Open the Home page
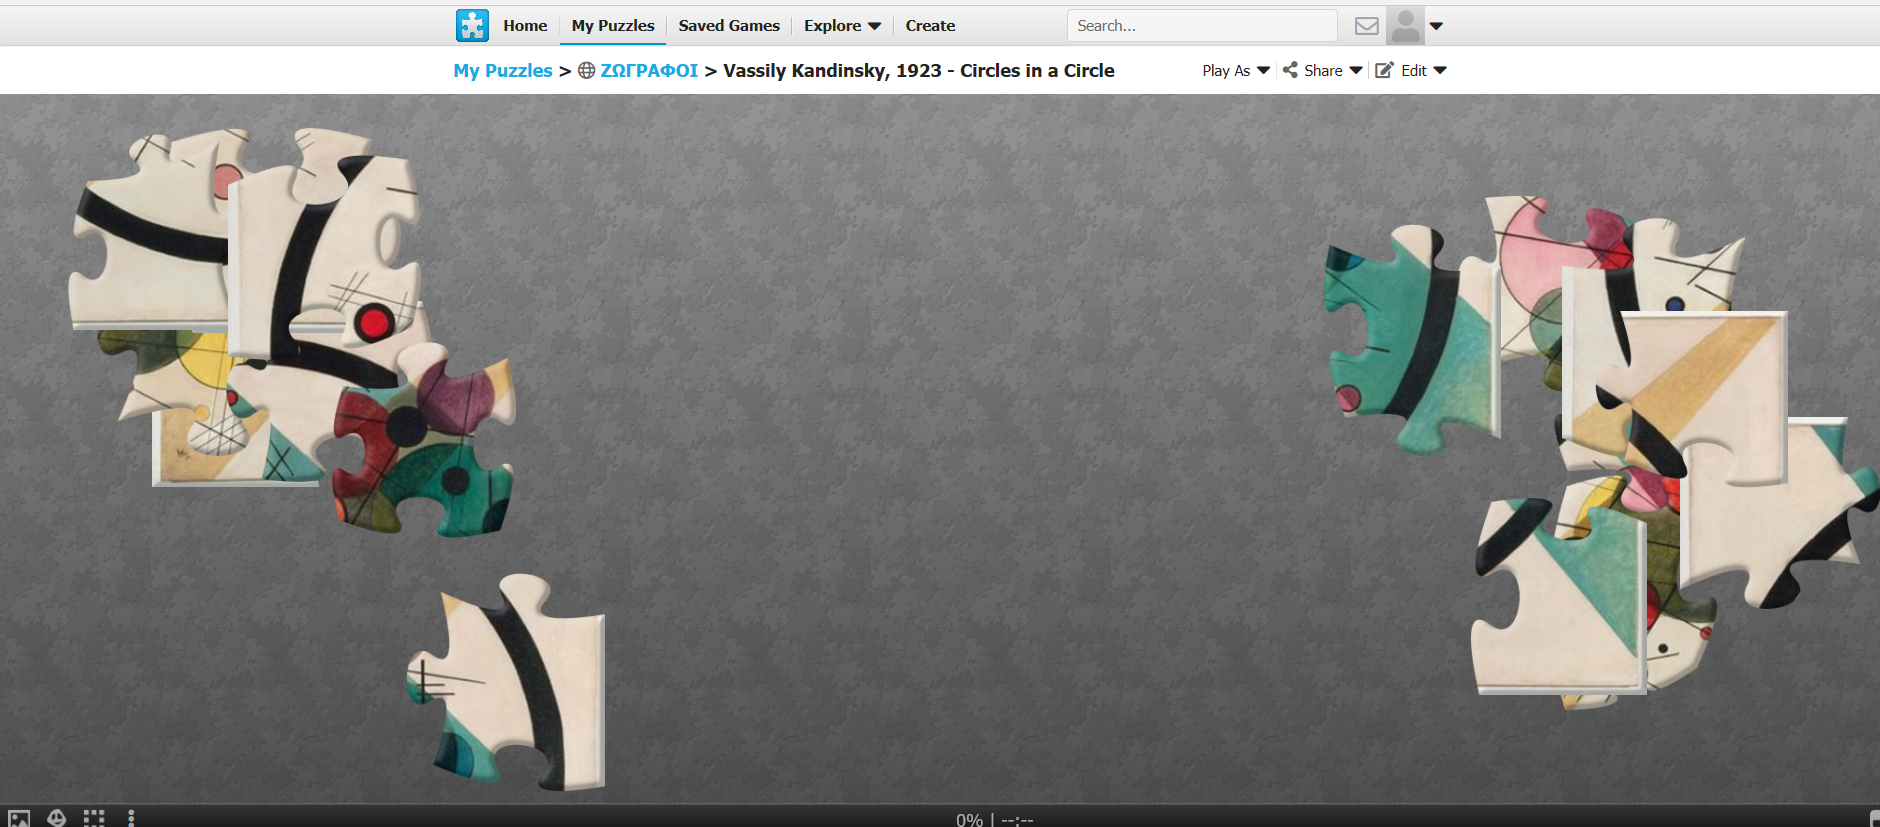 click(525, 26)
